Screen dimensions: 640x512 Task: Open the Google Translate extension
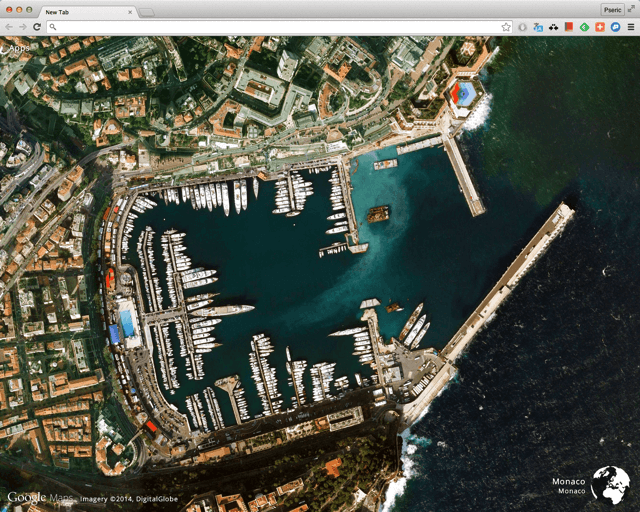pos(538,27)
